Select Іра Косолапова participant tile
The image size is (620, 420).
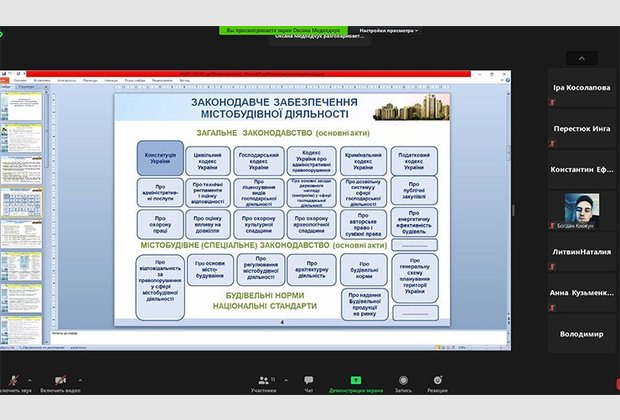pos(584,87)
